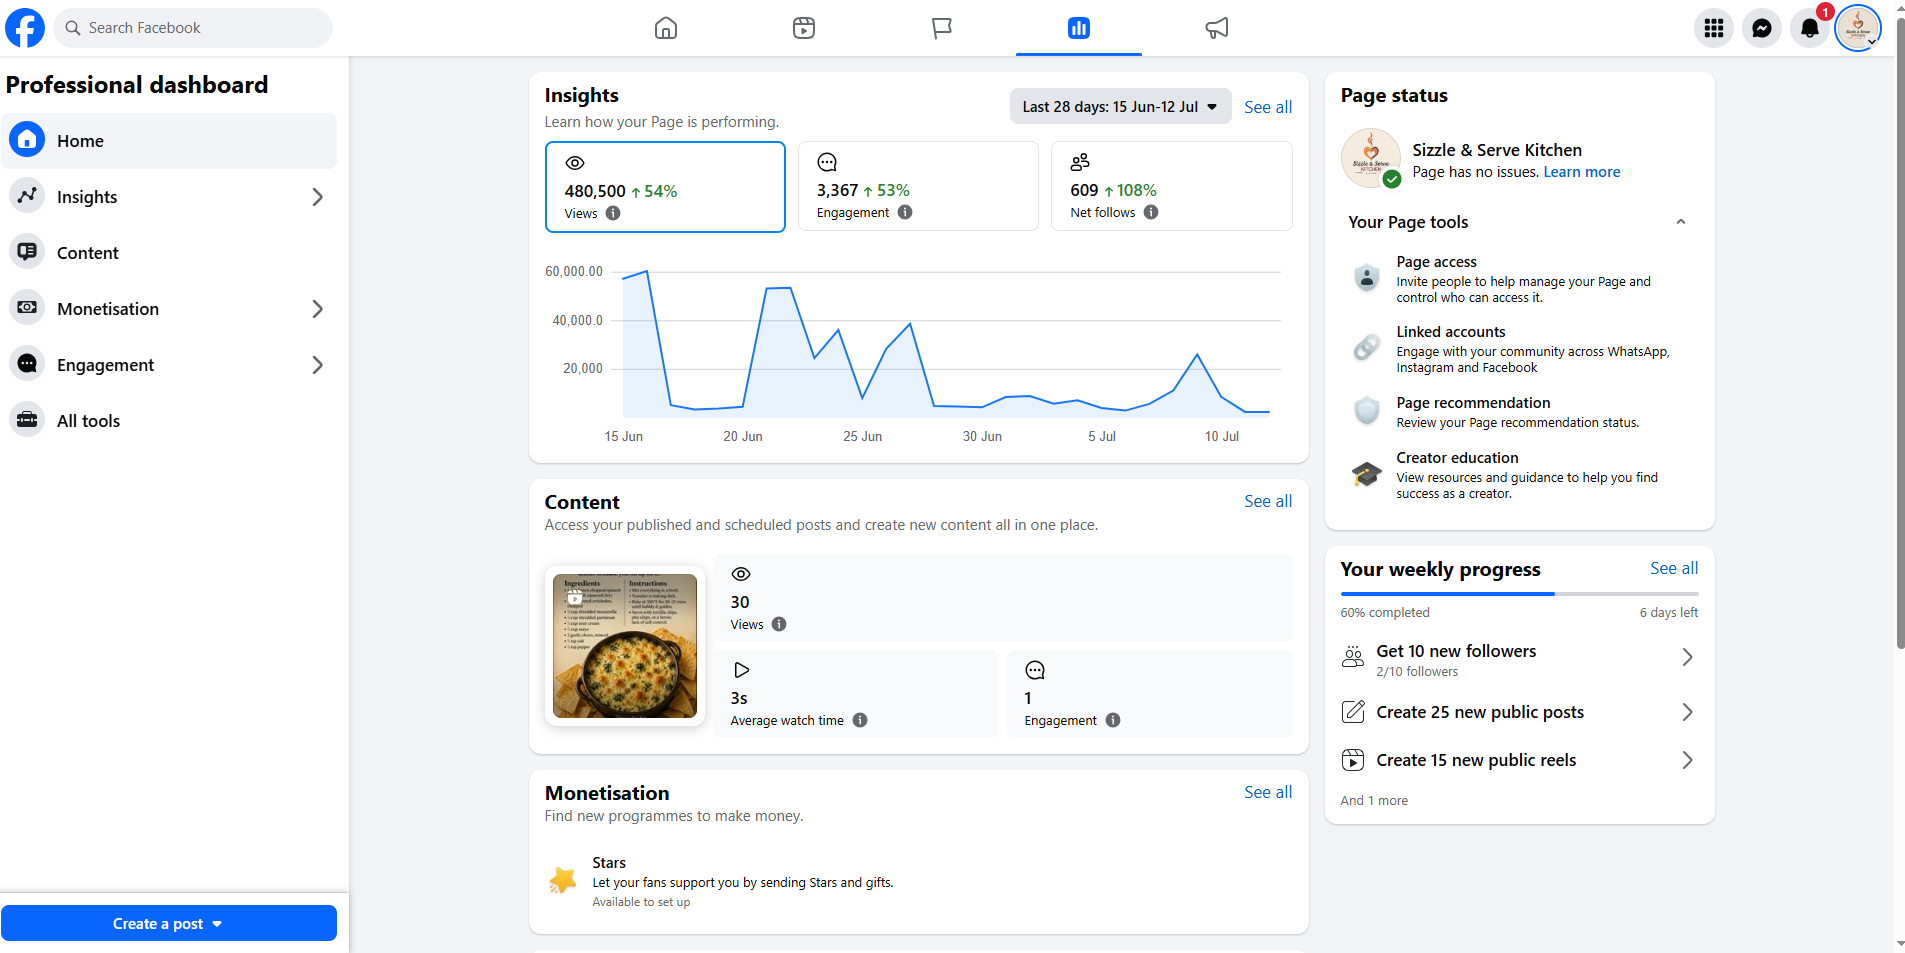Click the Search Facebook field

coord(193,28)
